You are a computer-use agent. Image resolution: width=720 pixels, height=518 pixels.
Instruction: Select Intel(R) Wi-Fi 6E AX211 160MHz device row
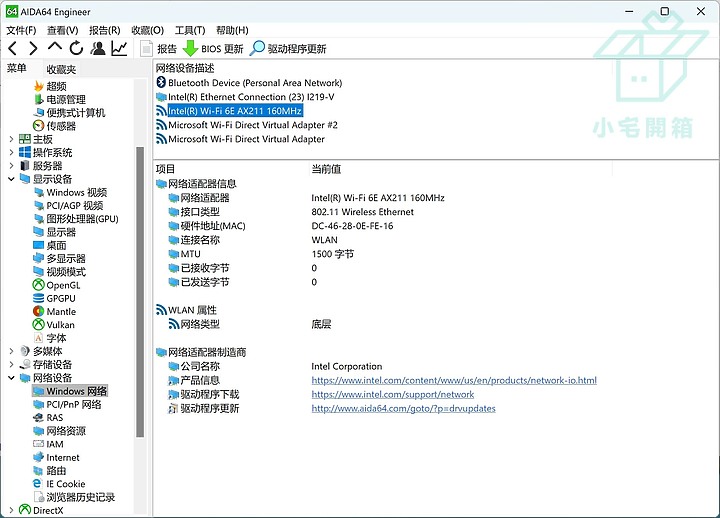click(x=230, y=111)
